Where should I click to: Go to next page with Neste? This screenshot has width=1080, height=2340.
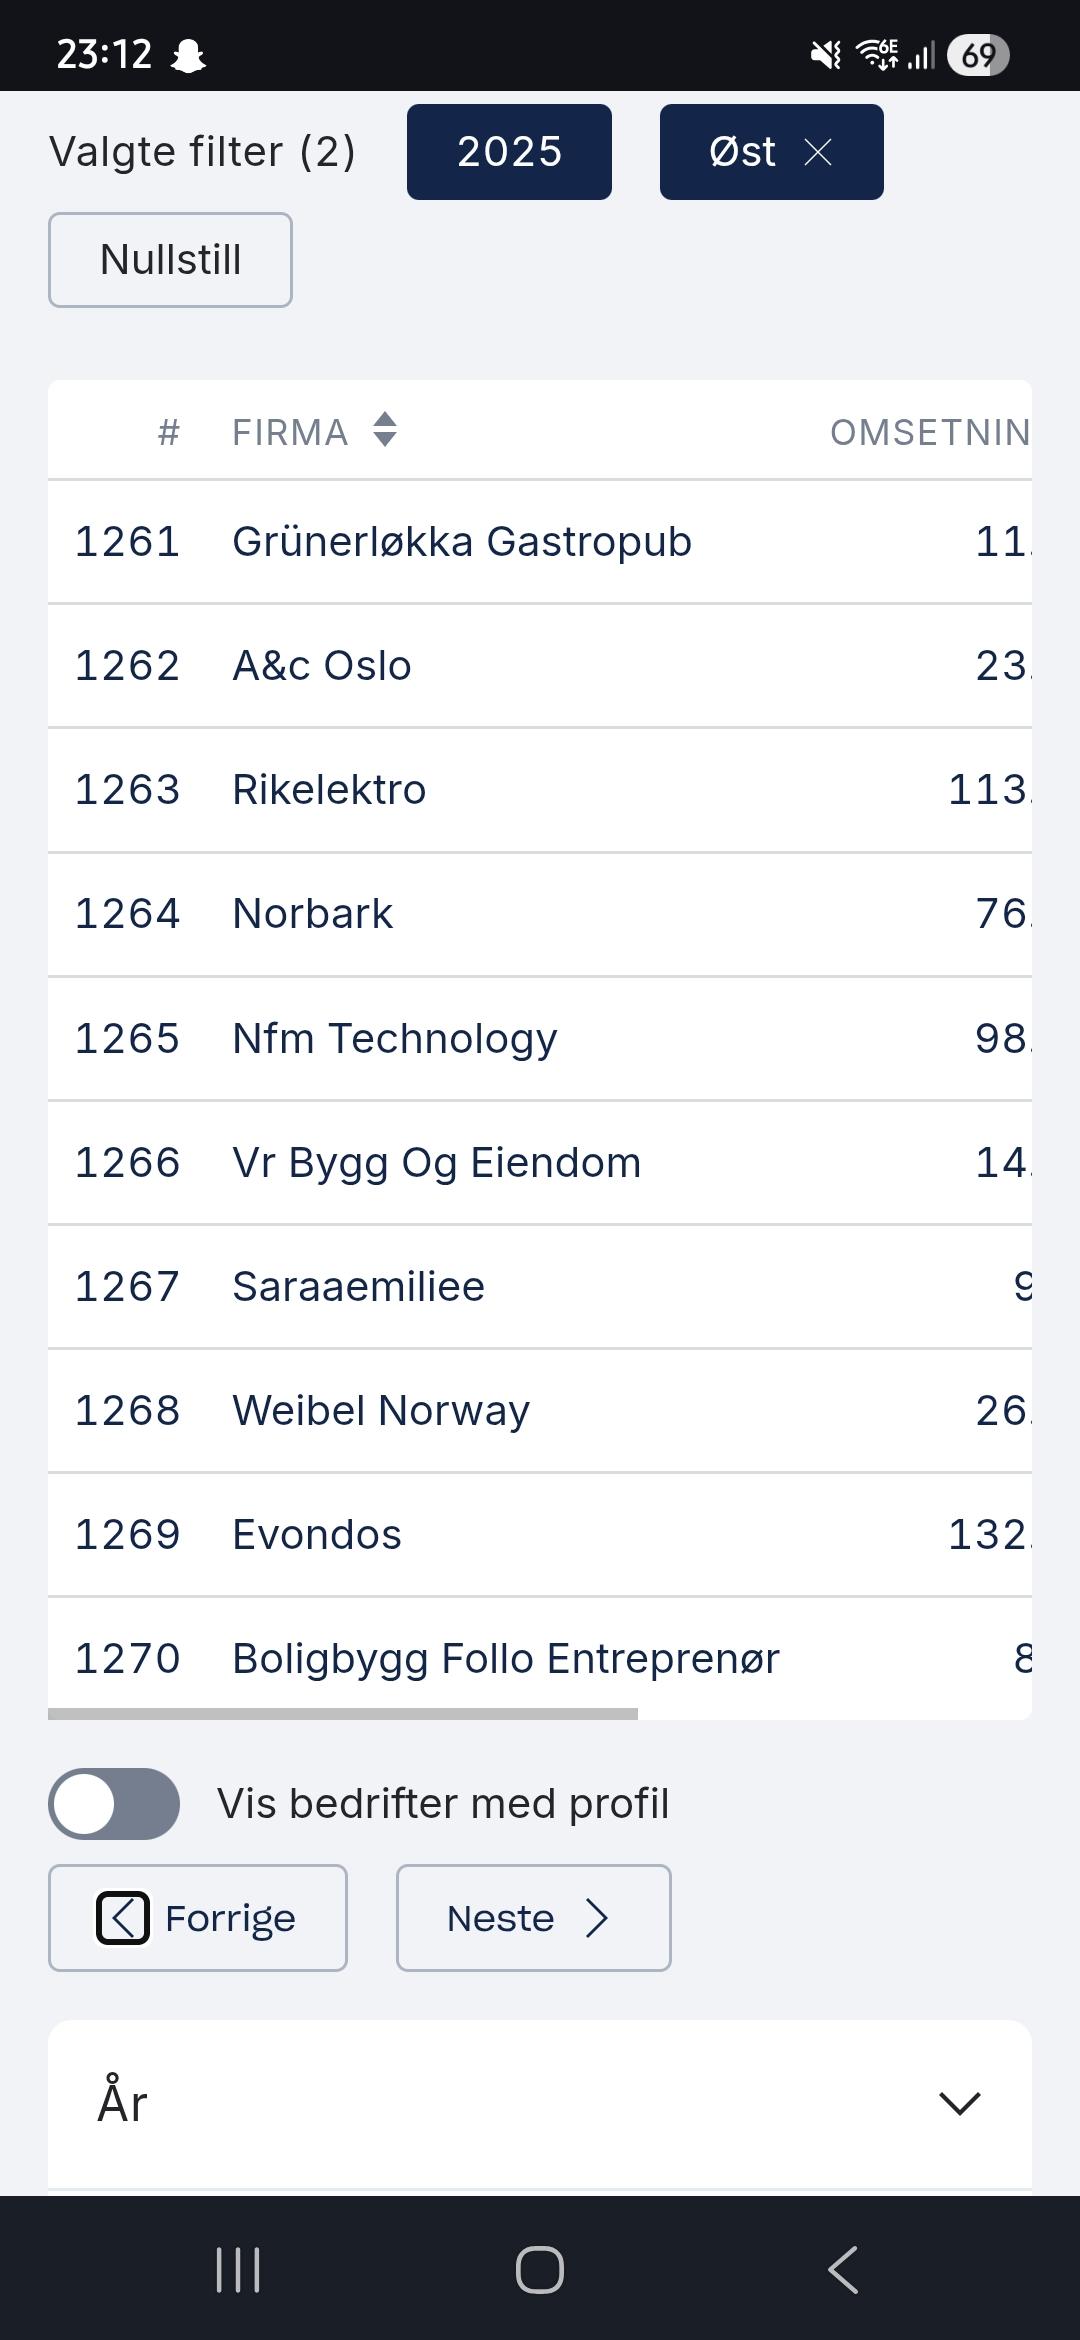pyautogui.click(x=533, y=1918)
